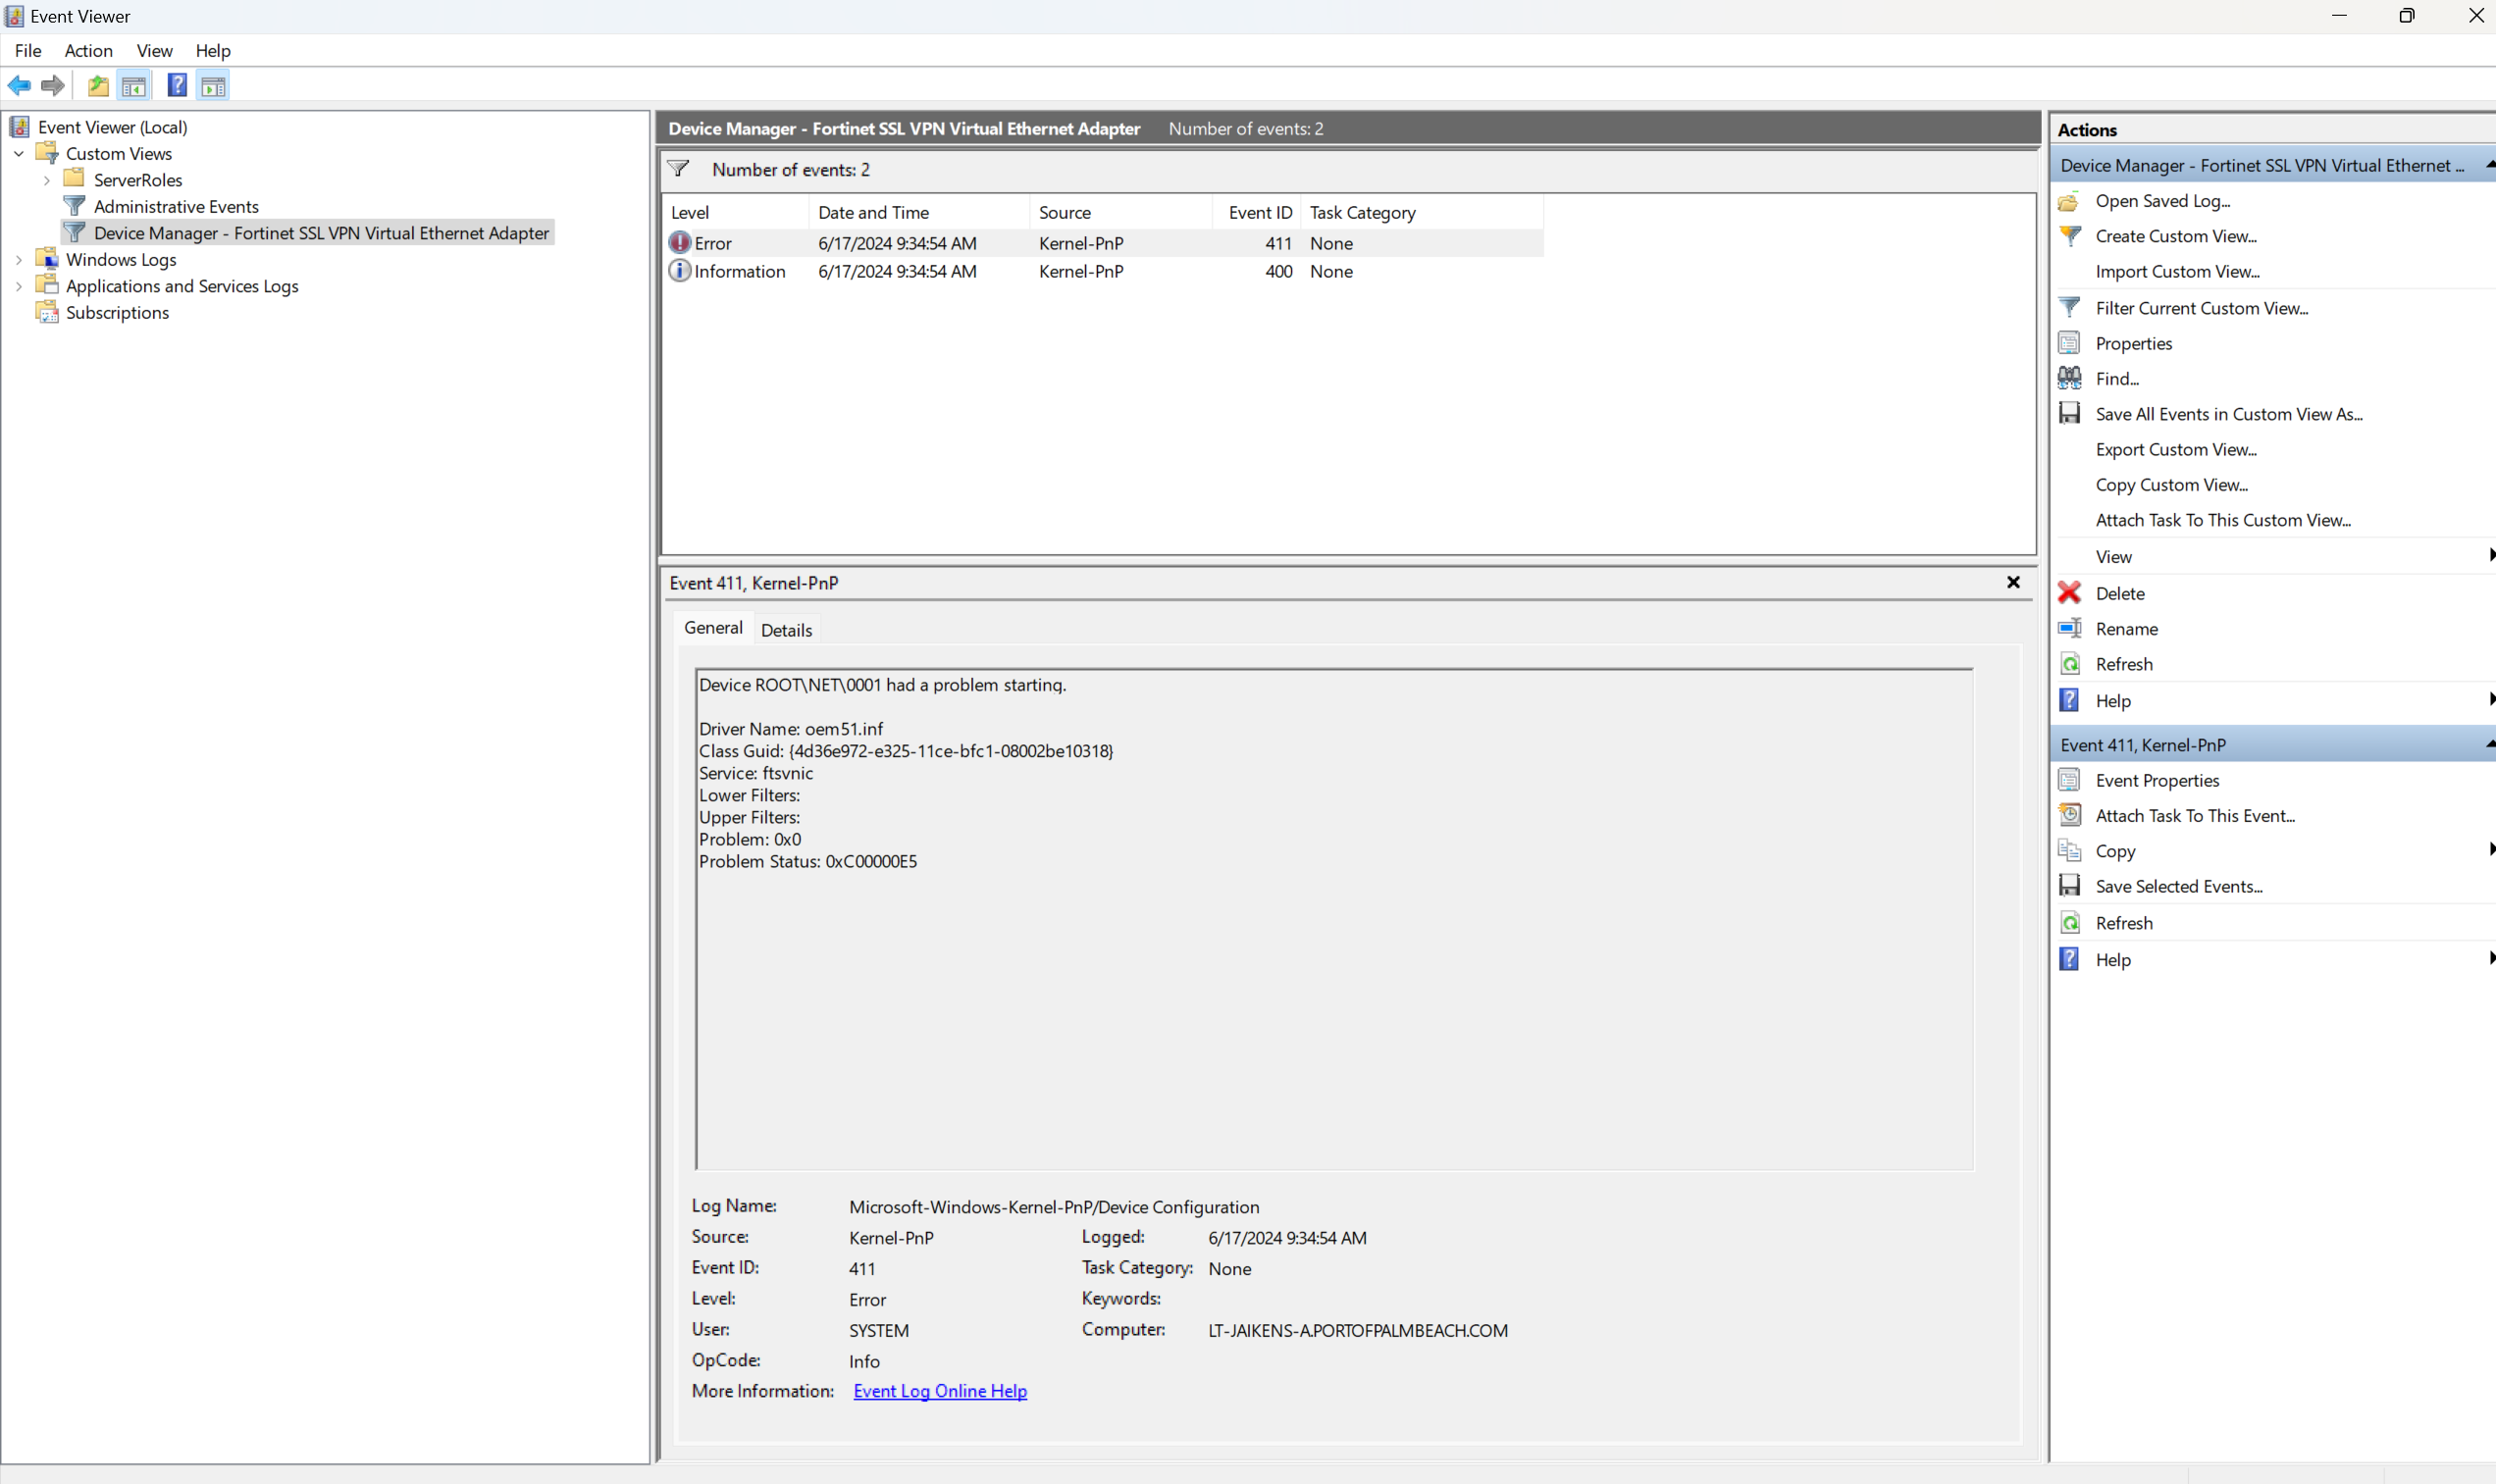Screen dimensions: 2496x1484
Task: Click Filter Current Custom View action
Action: 2201,308
